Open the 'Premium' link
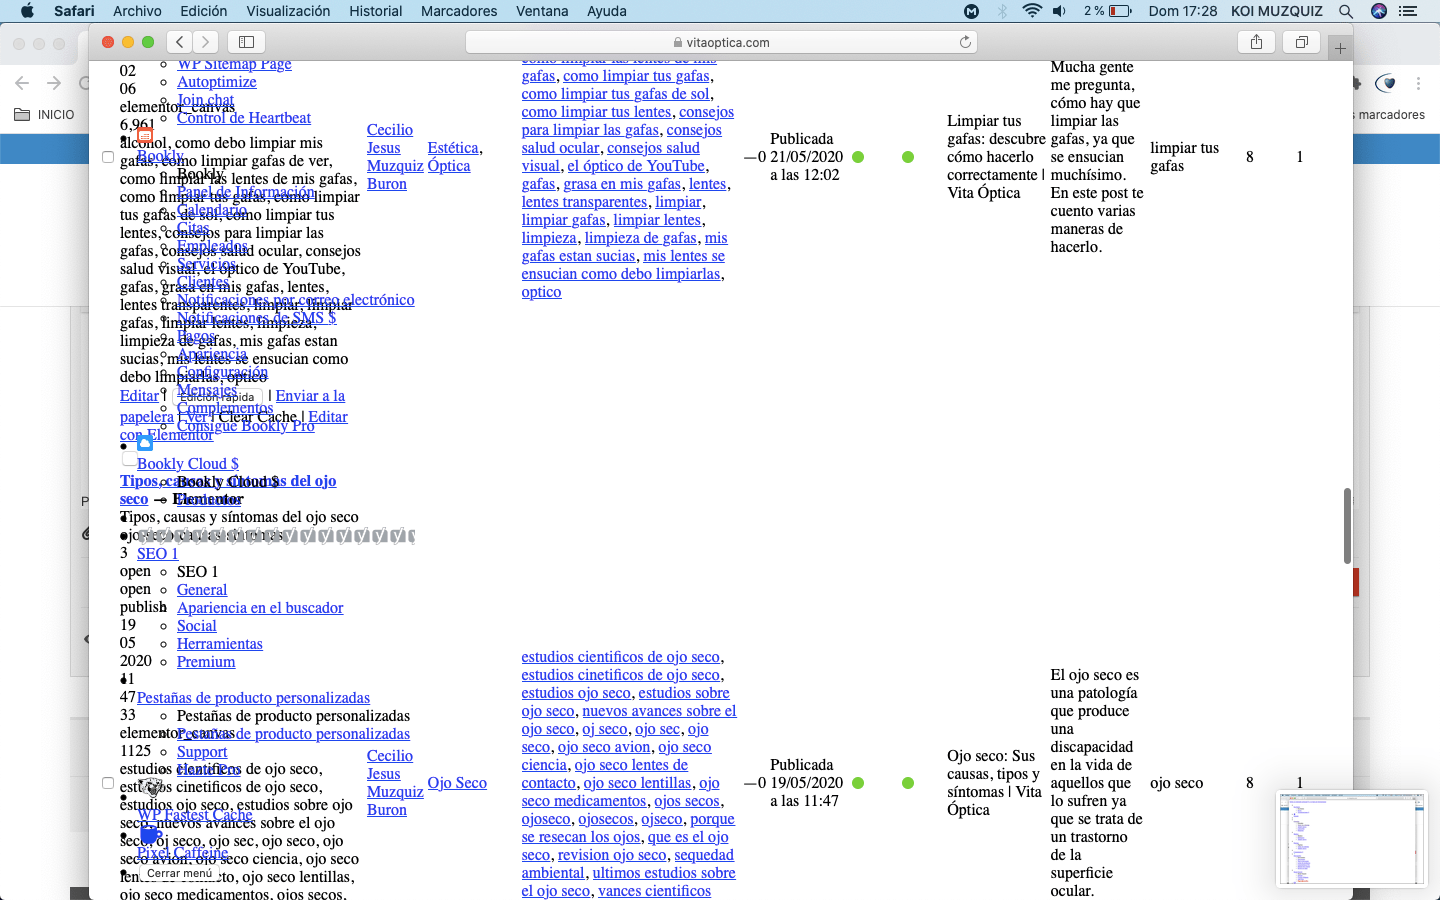This screenshot has width=1440, height=900. coord(206,662)
